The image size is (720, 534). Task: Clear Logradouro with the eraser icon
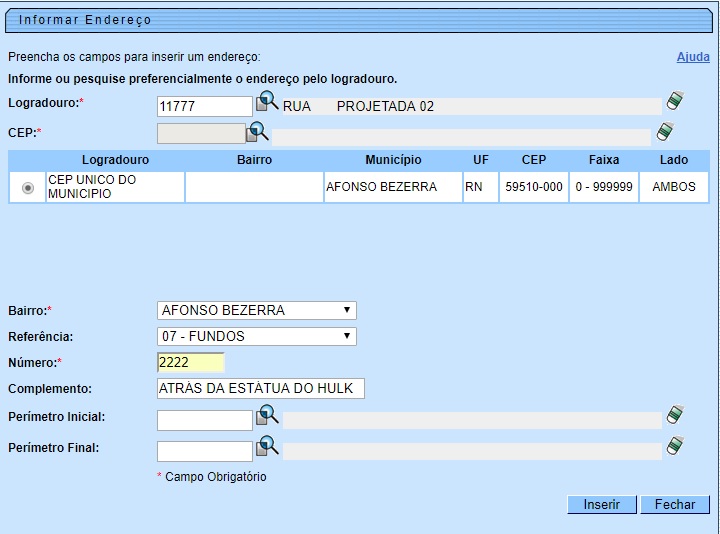click(677, 102)
